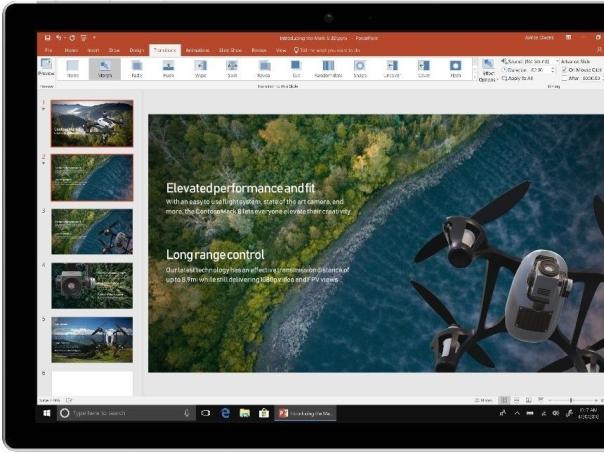This screenshot has height=453, width=604.
Task: Apply the Fade transition effect
Action: pos(136,68)
